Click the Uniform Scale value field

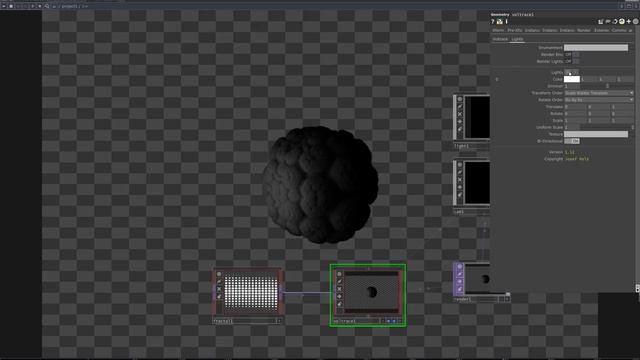pyautogui.click(x=571, y=127)
